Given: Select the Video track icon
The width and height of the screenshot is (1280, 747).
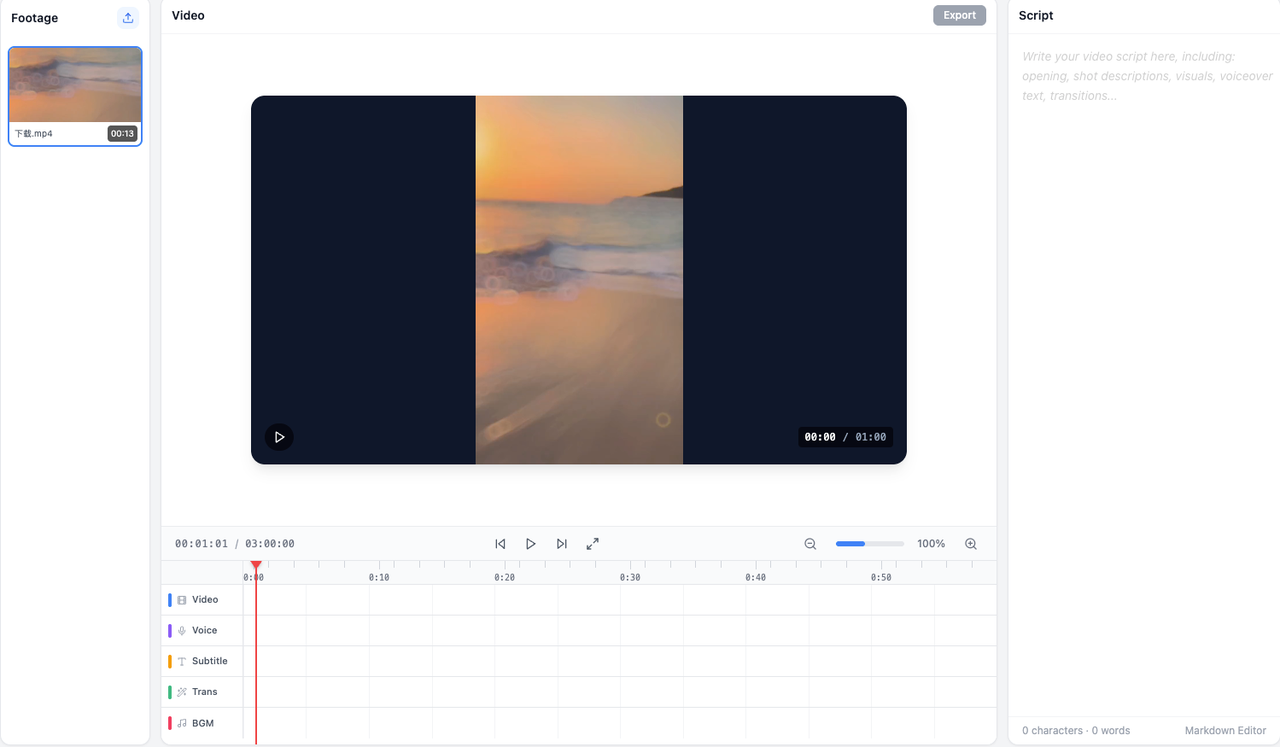Looking at the screenshot, I should pyautogui.click(x=180, y=599).
